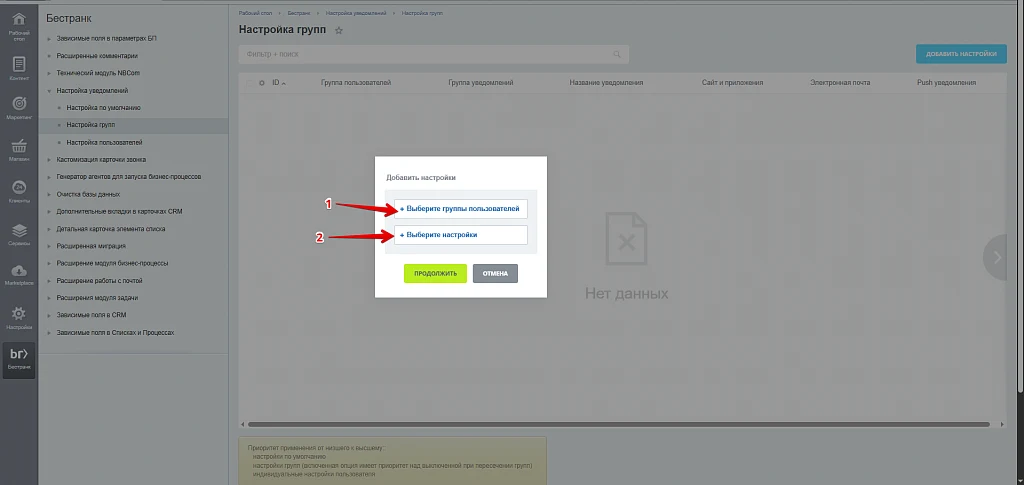Viewport: 1024px width, 485px height.
Task: Expand Очистка базы данных node
Action: point(49,195)
